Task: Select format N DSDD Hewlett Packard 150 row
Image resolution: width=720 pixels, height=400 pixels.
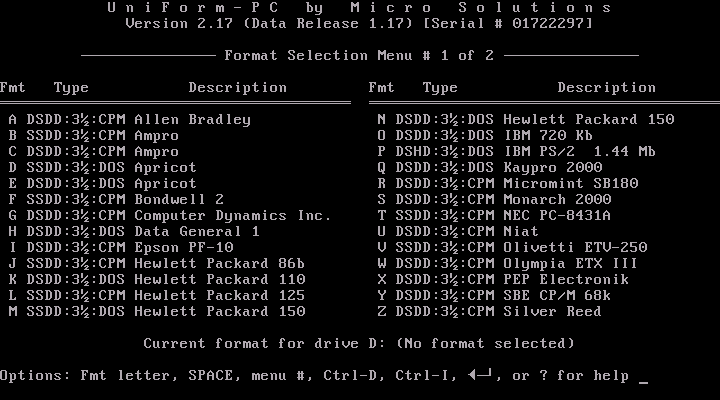Action: pyautogui.click(x=526, y=119)
